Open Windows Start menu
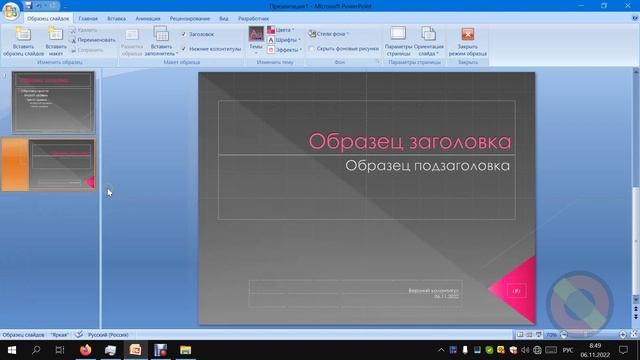640x360 pixels. [12, 350]
